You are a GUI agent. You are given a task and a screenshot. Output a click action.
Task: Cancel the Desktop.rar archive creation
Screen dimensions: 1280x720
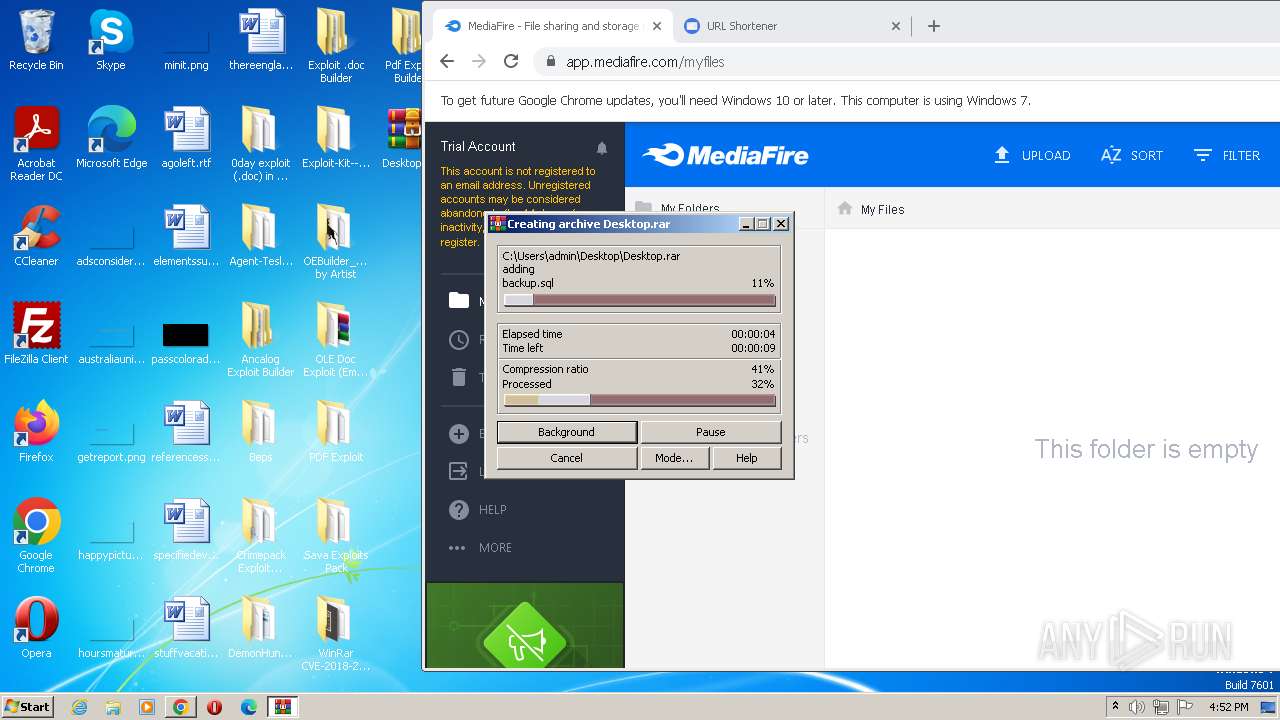click(x=566, y=458)
